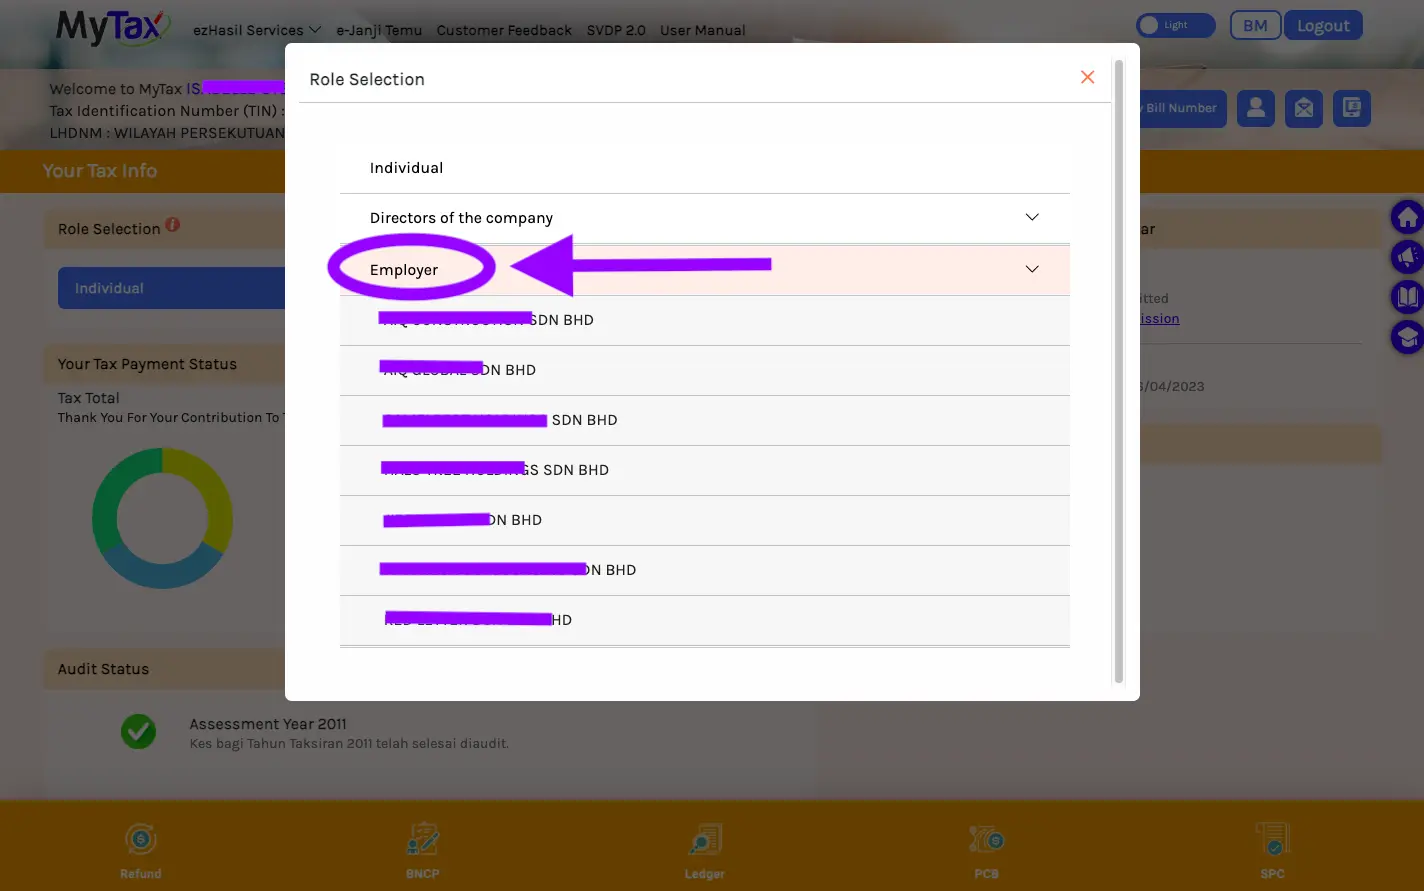The width and height of the screenshot is (1424, 891).
Task: Expand Directors of the company chevron
Action: (x=1032, y=218)
